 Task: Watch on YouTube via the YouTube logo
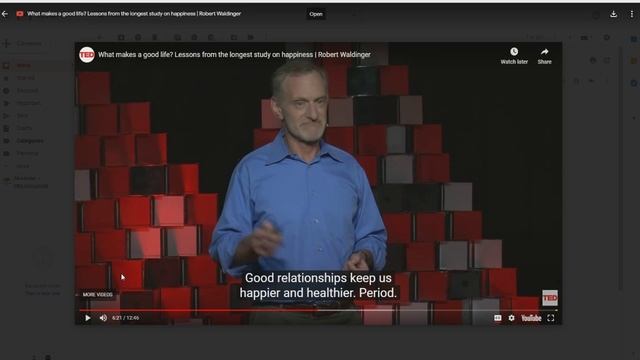[x=531, y=318]
